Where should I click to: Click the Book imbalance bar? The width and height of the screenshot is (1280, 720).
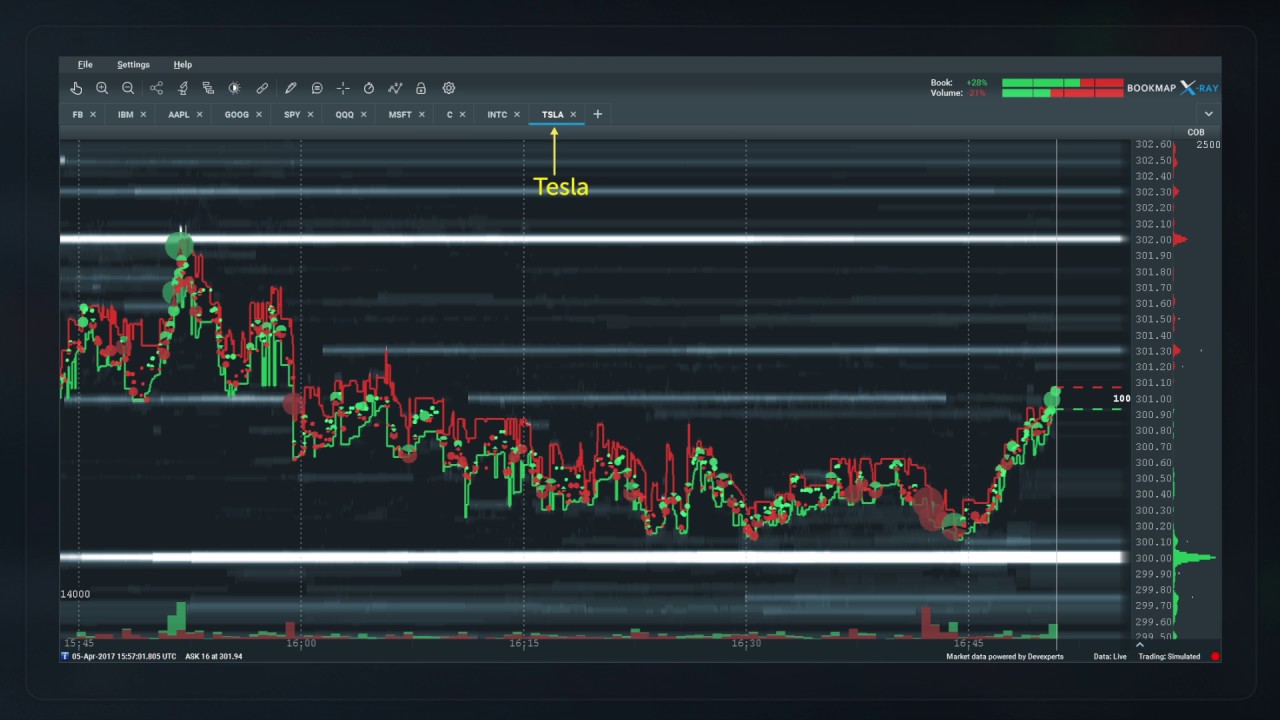(1062, 83)
